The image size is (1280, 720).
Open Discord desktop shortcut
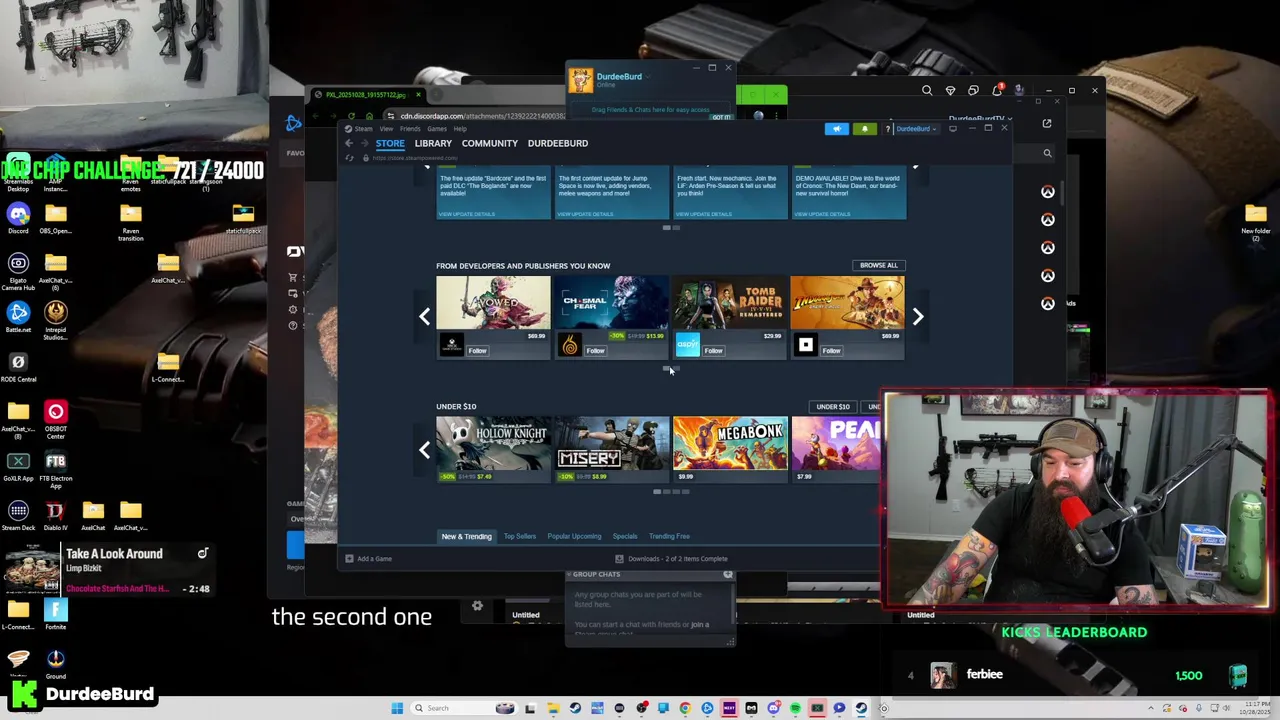pos(18,219)
